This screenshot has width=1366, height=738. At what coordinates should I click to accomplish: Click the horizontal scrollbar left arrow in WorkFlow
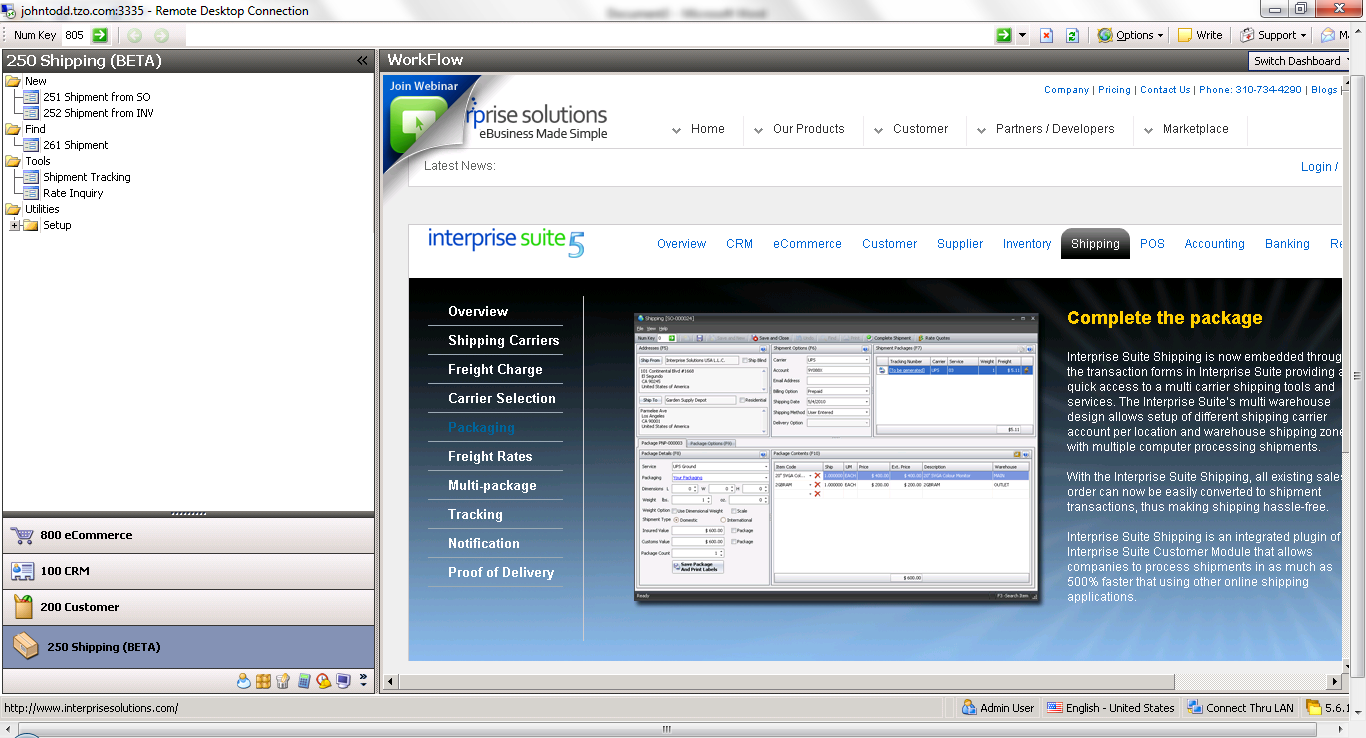tap(391, 682)
